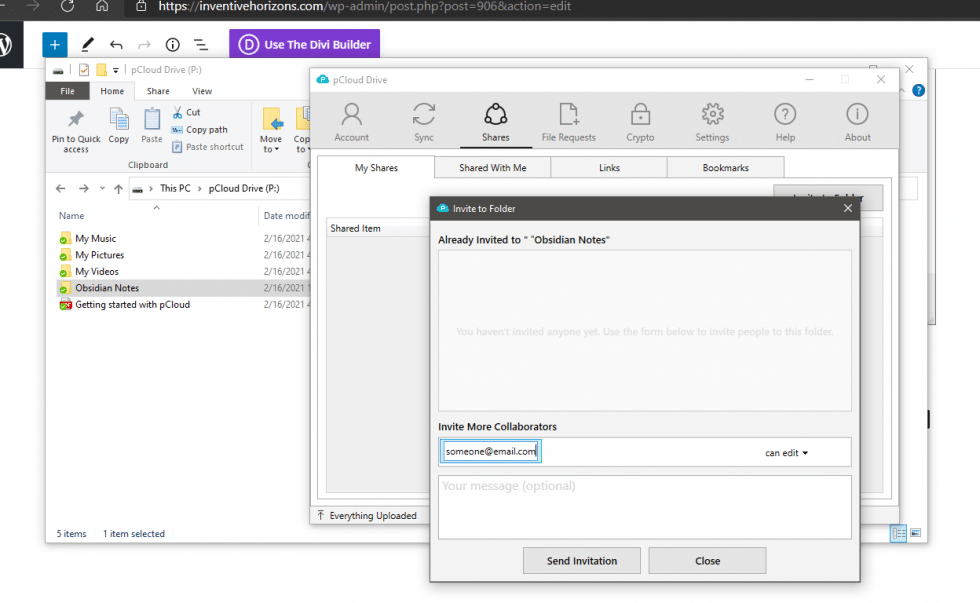Open the WordPress document info details

pyautogui.click(x=172, y=44)
